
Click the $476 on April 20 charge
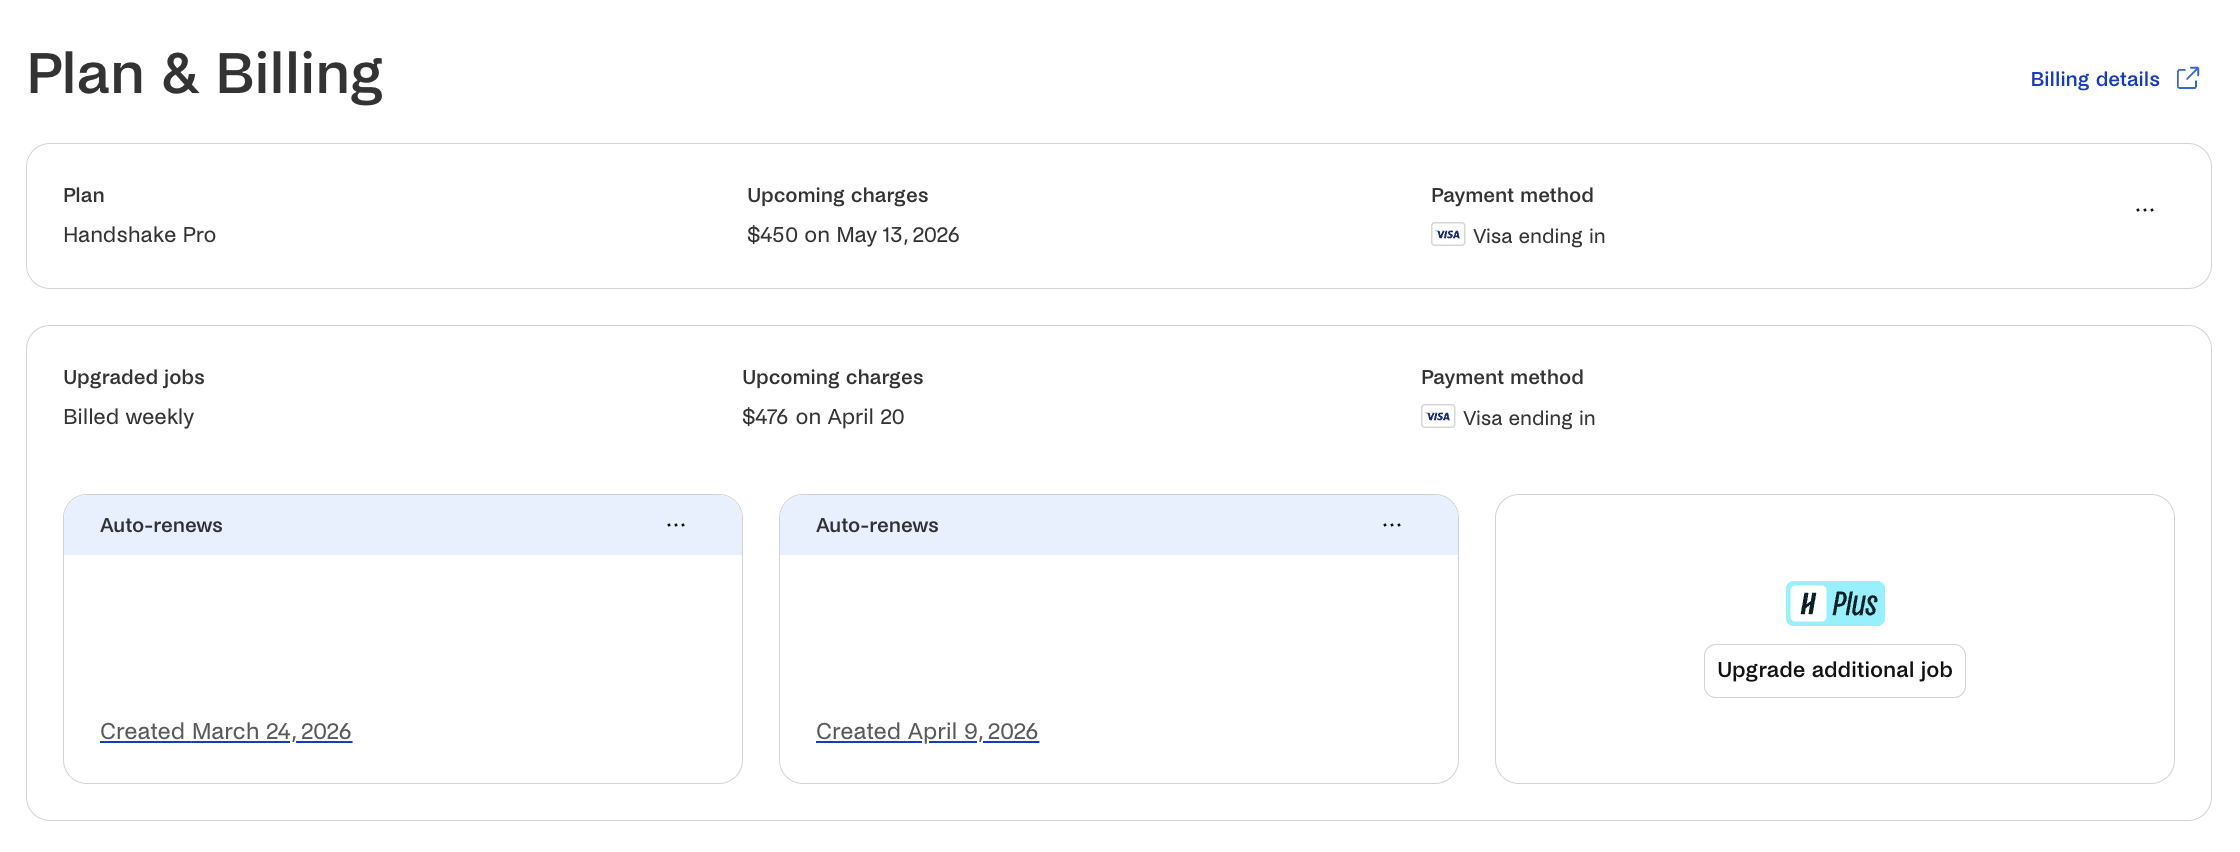[823, 417]
